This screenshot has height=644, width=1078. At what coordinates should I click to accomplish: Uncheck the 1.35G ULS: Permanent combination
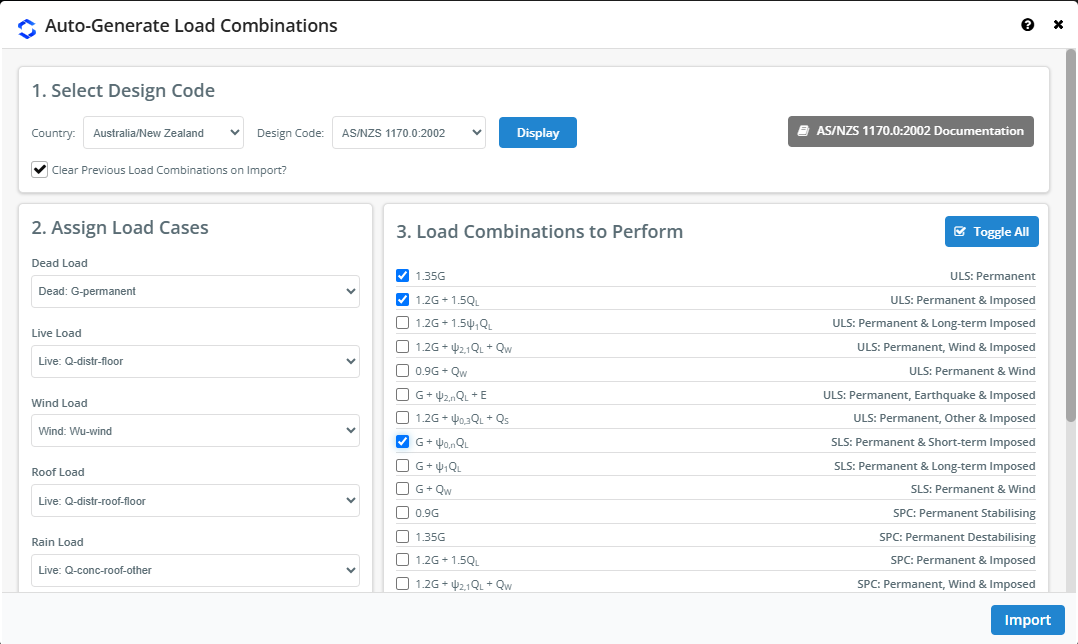click(403, 276)
